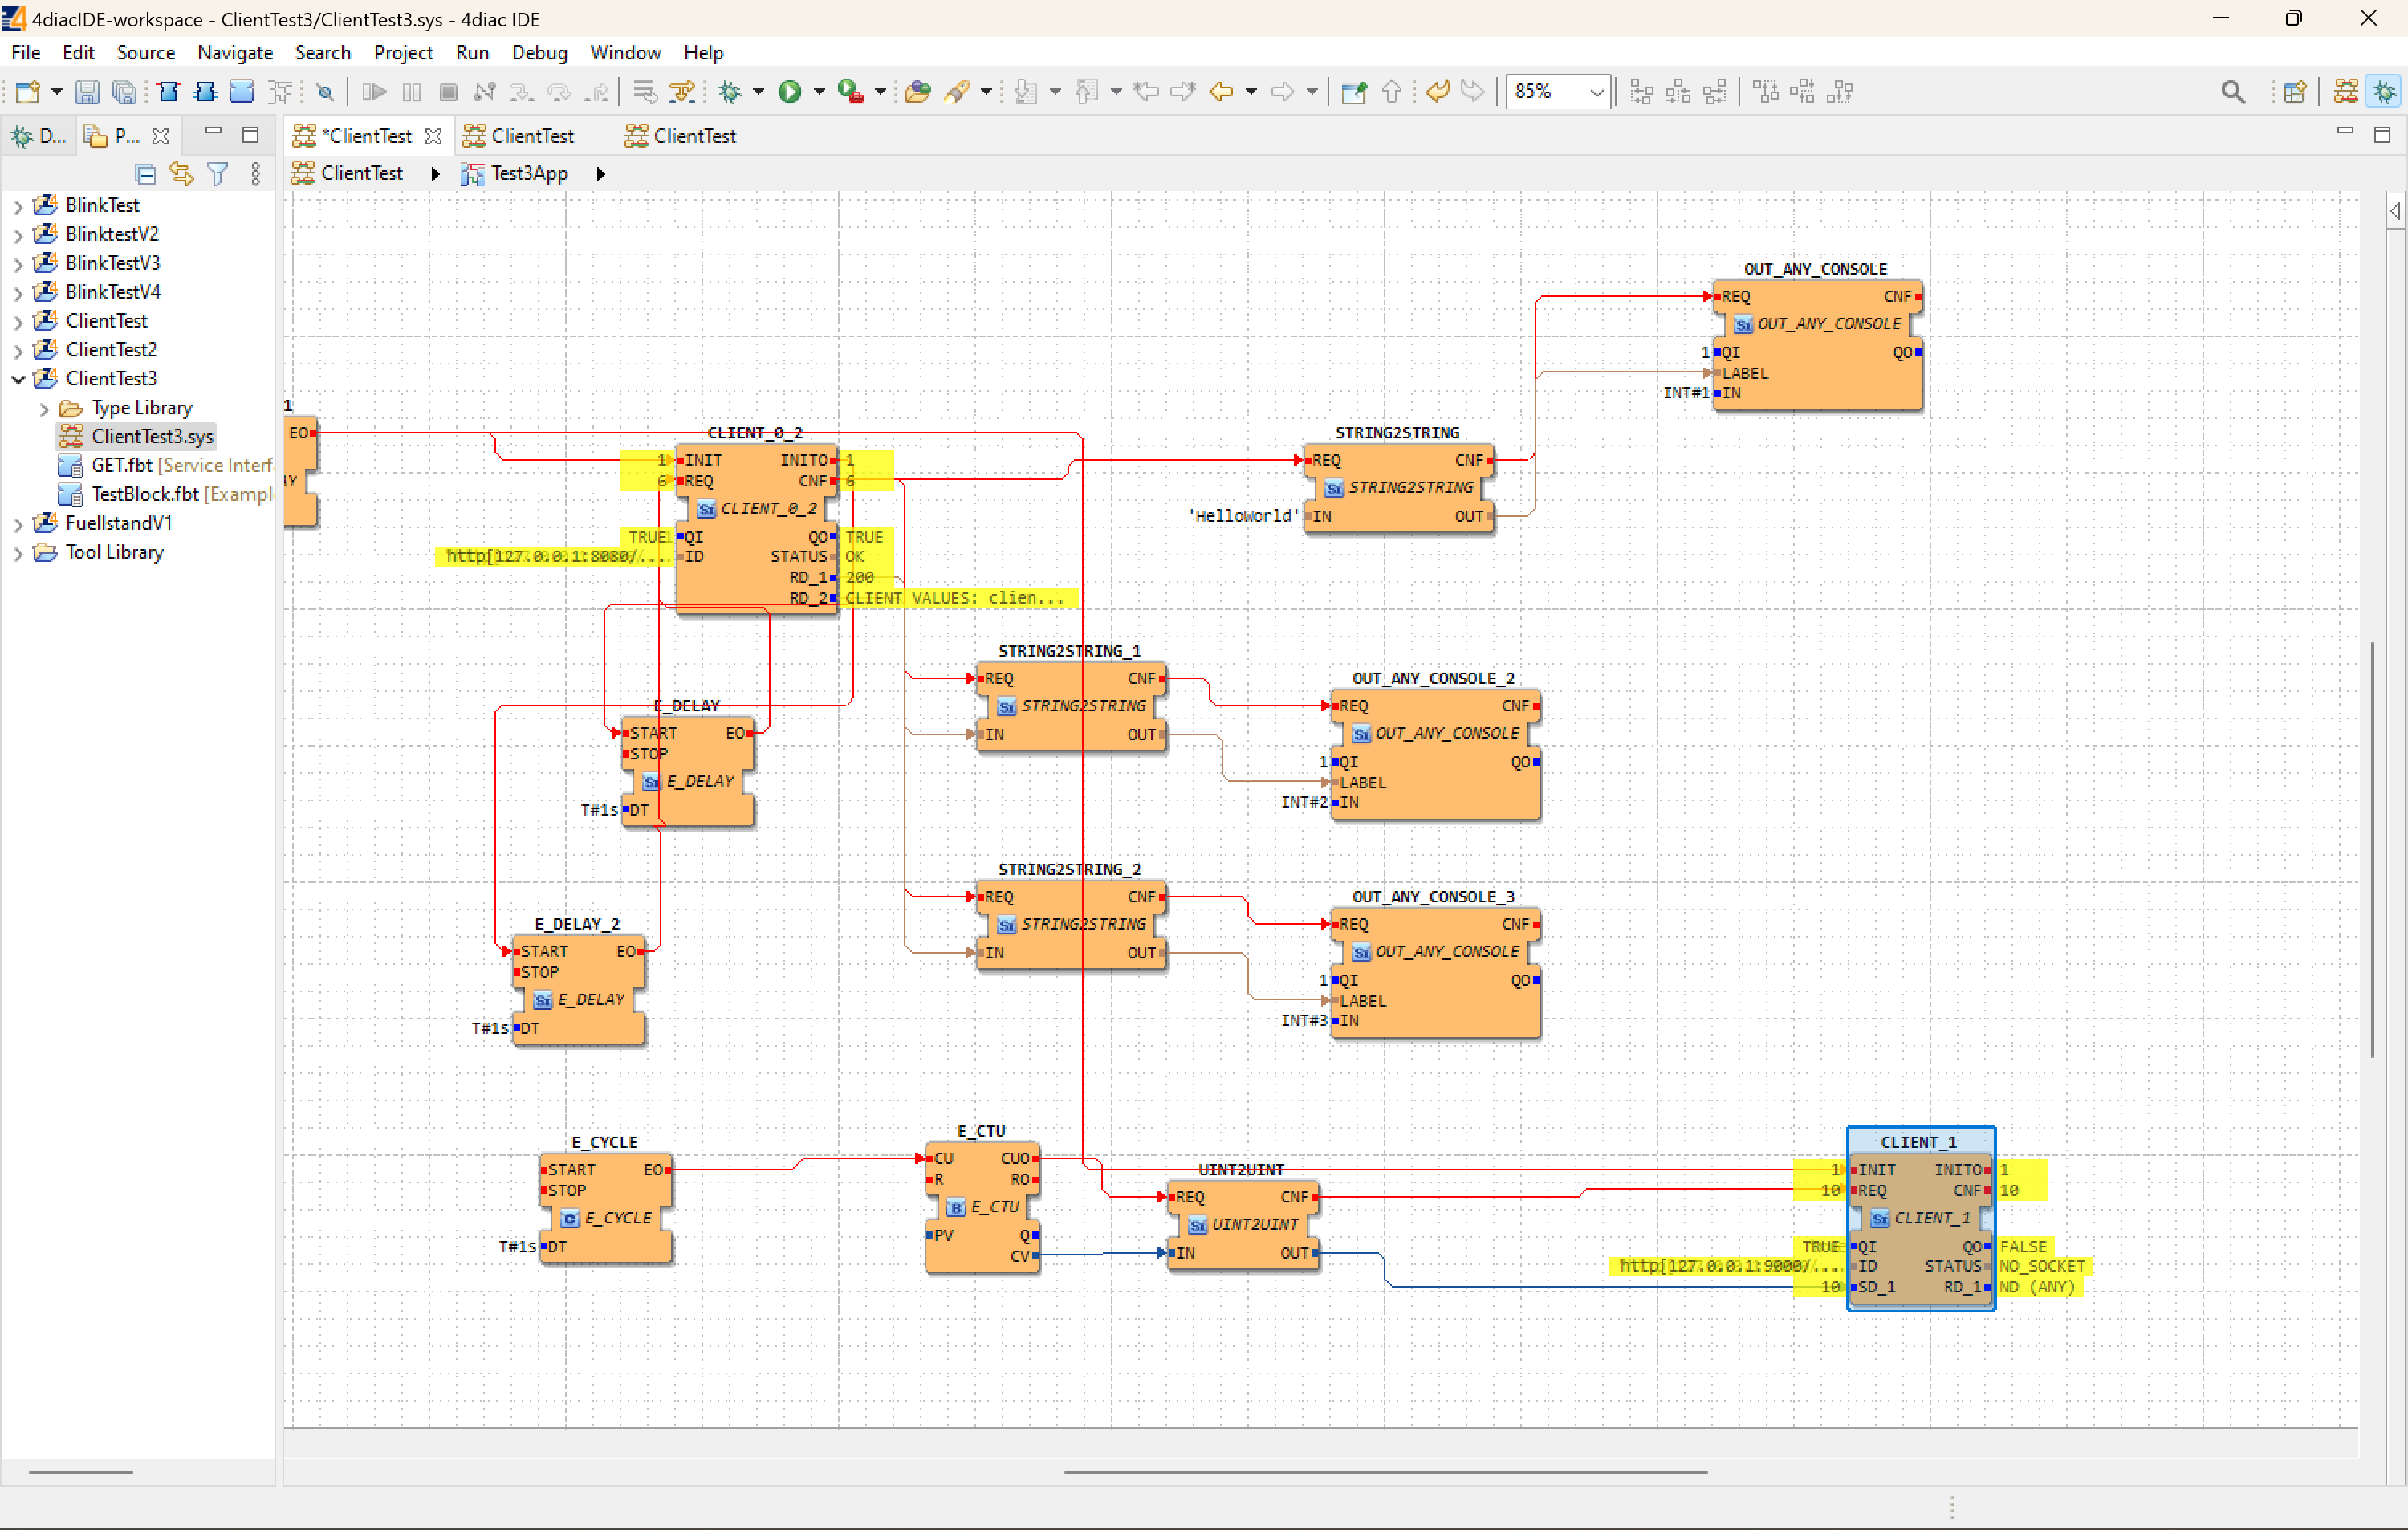The height and width of the screenshot is (1530, 2408).
Task: Click the Open Perspective icon
Action: tap(2295, 92)
